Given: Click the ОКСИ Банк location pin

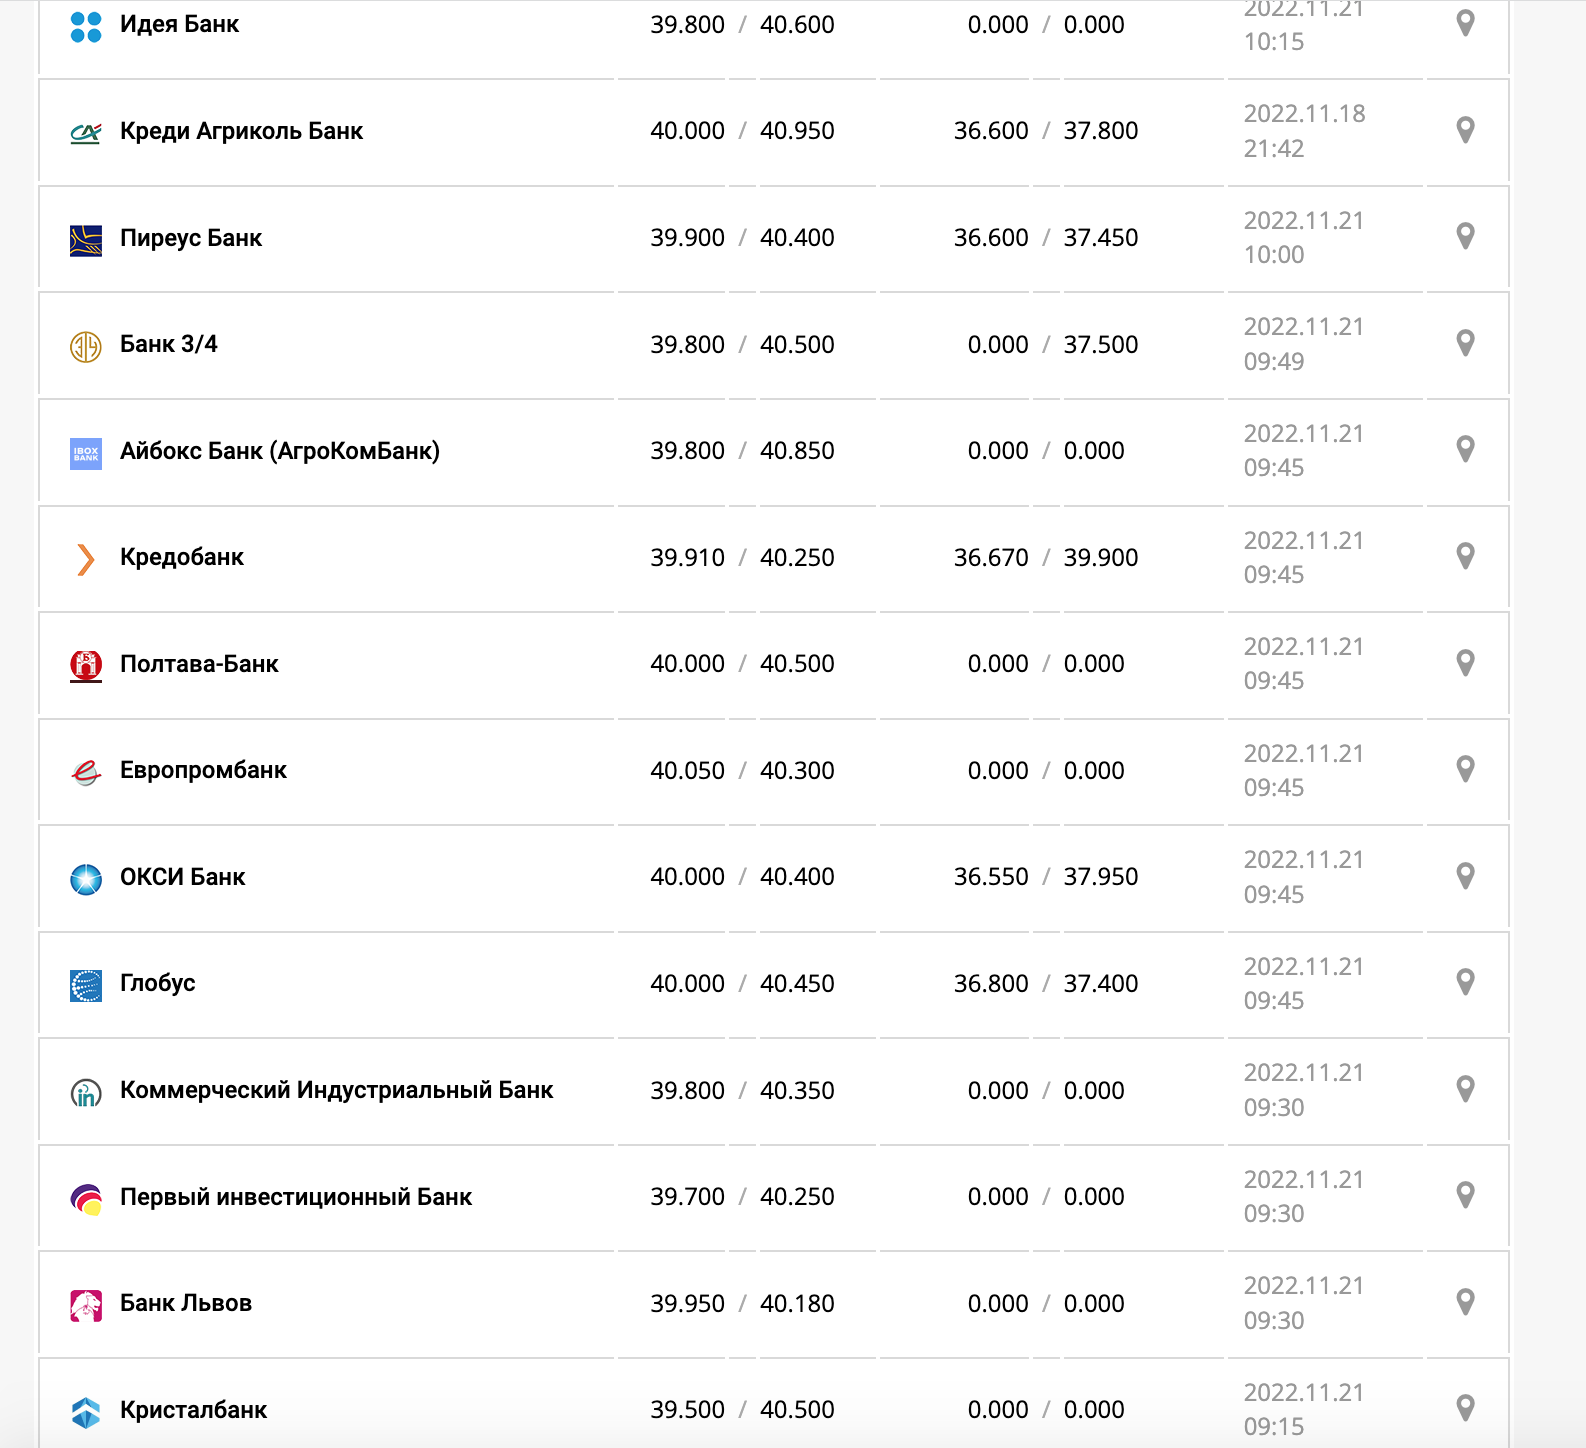Looking at the screenshot, I should tap(1465, 876).
